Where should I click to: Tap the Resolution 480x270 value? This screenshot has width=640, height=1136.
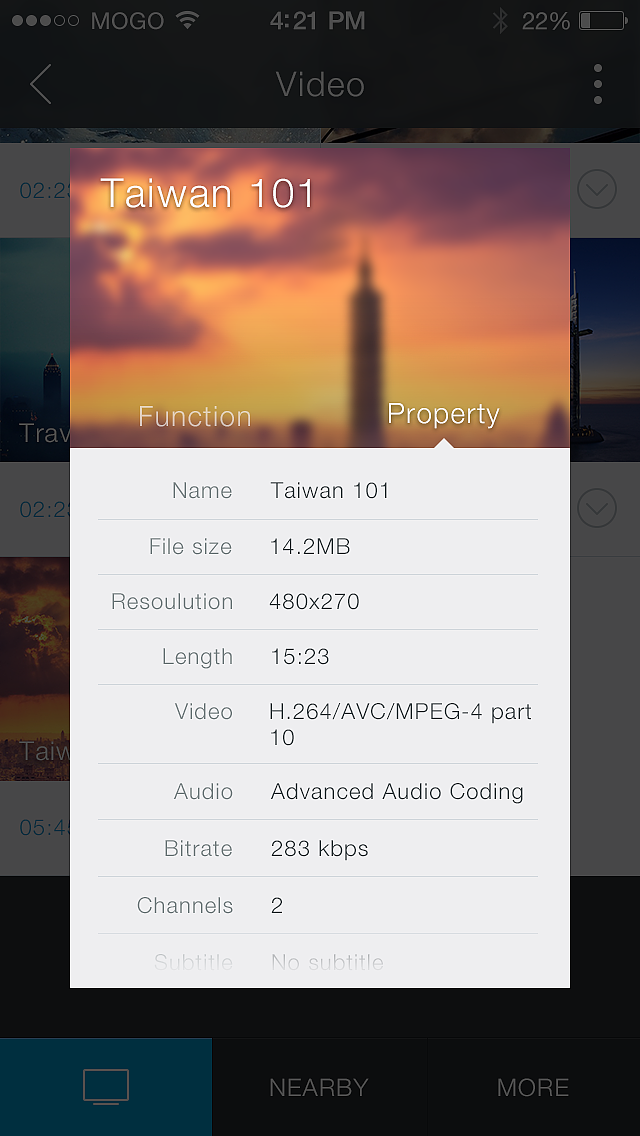[314, 602]
